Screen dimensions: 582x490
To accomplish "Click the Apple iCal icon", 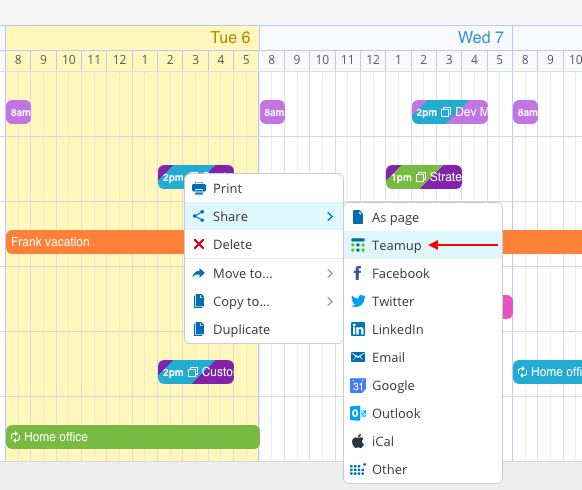I will [358, 441].
